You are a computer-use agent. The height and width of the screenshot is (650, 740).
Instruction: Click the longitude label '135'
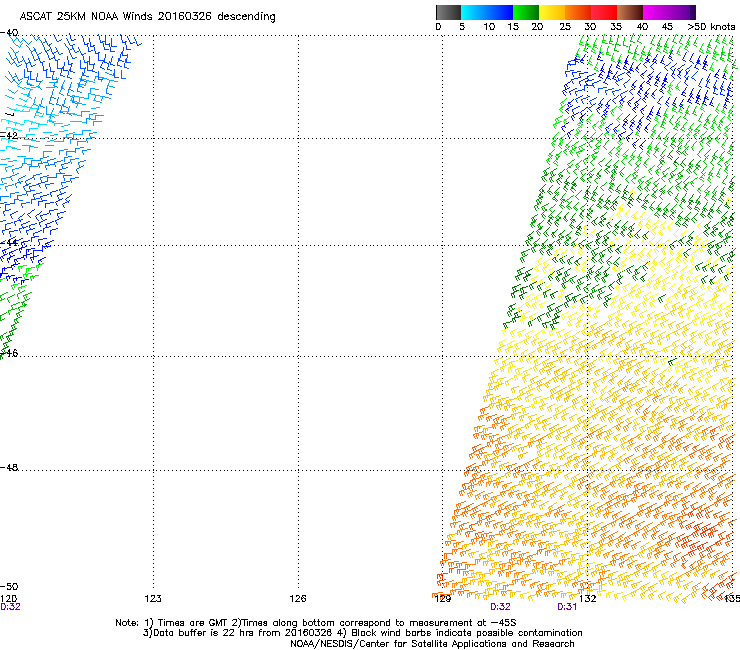click(732, 599)
